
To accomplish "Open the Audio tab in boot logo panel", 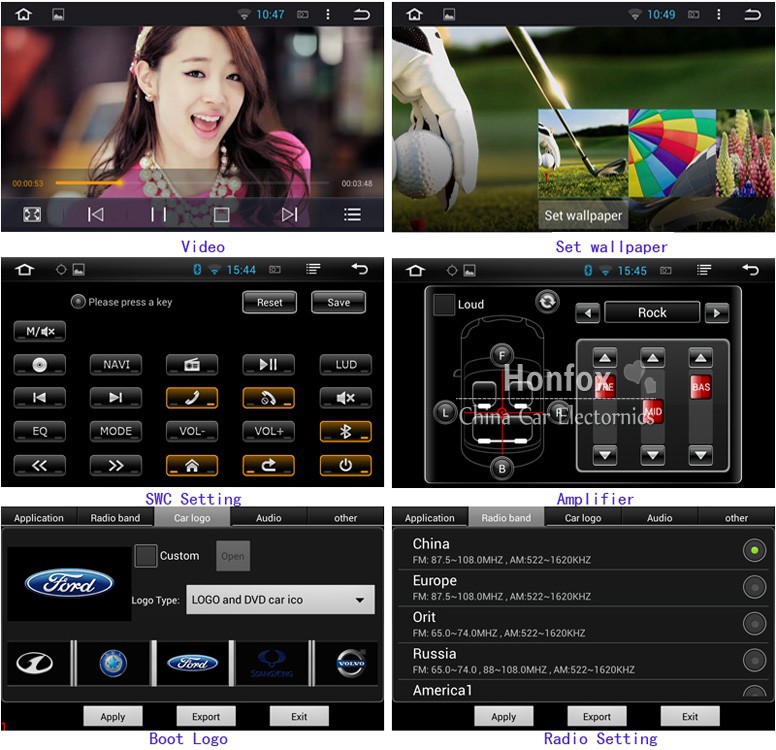I will [268, 518].
